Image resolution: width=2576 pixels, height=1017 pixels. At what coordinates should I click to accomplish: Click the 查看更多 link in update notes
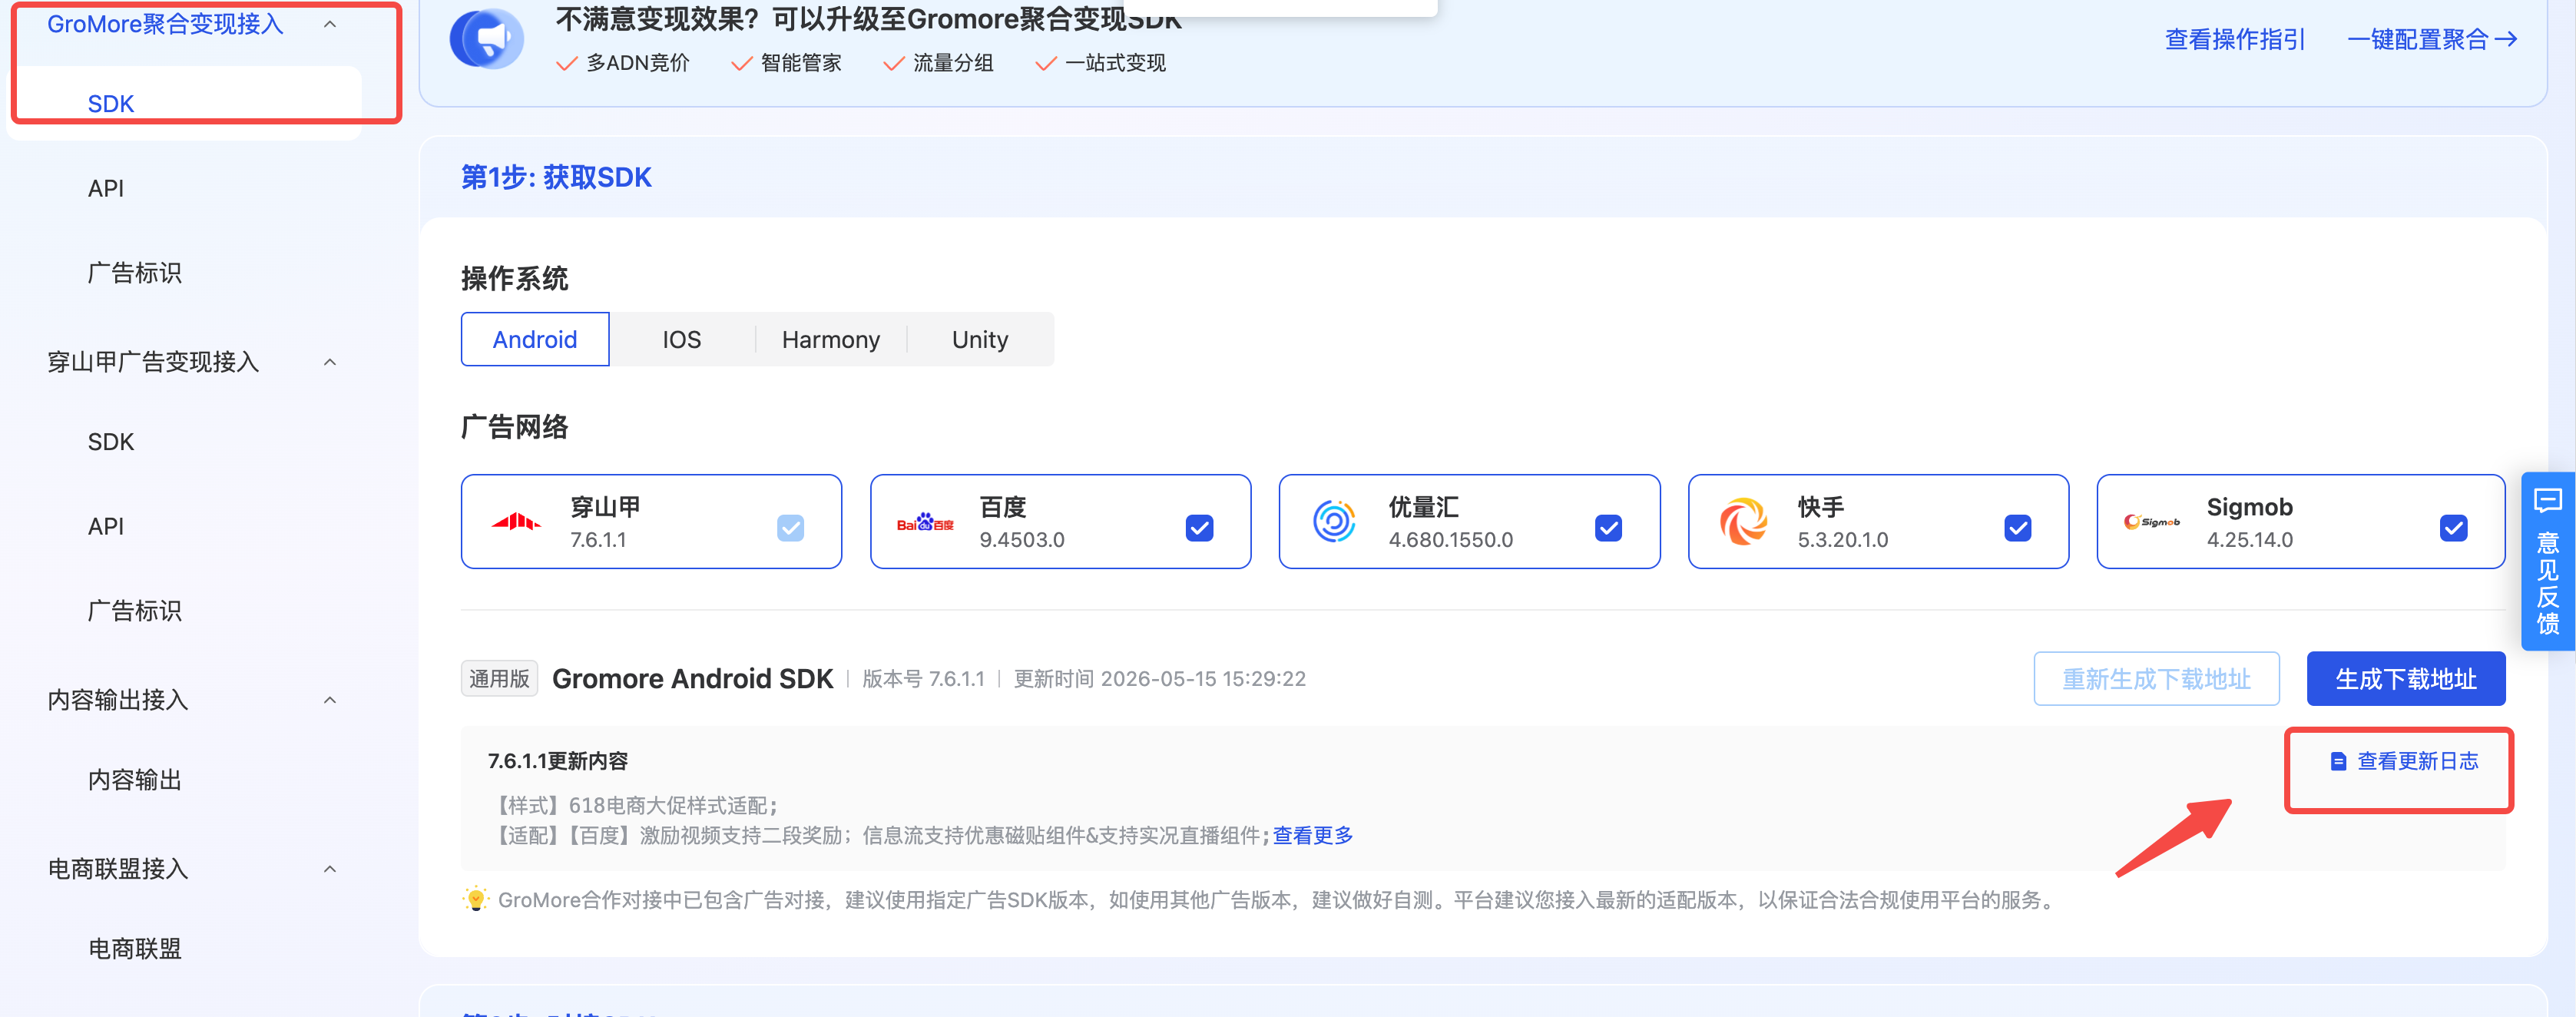click(x=1313, y=835)
